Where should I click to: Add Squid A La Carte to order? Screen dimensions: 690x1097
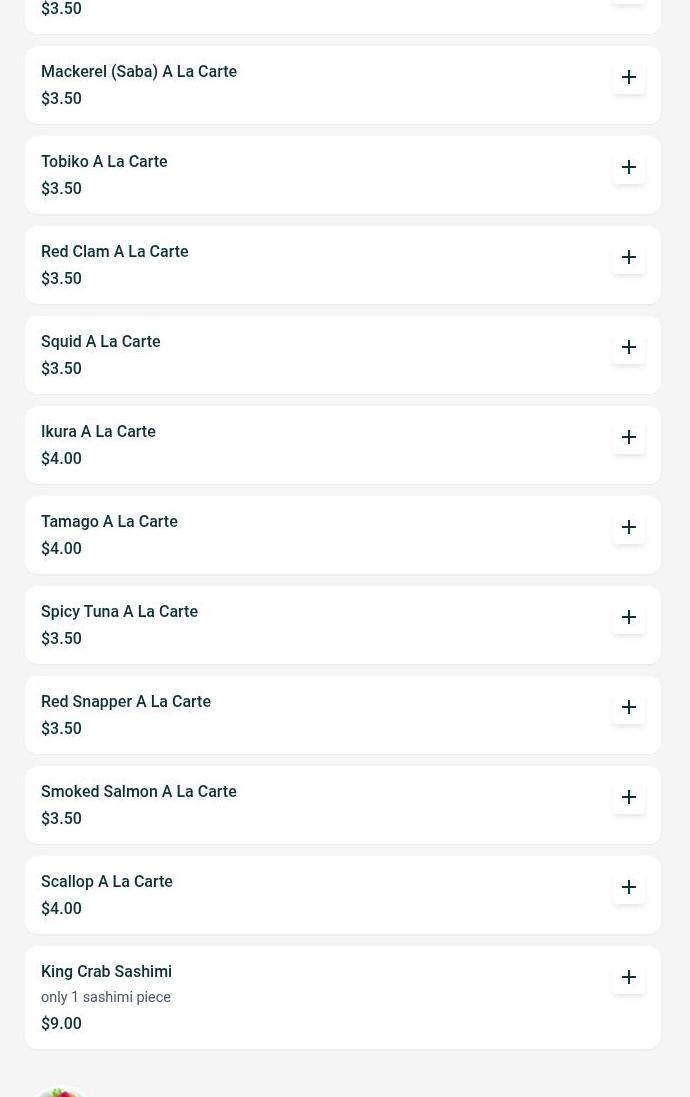coord(628,347)
